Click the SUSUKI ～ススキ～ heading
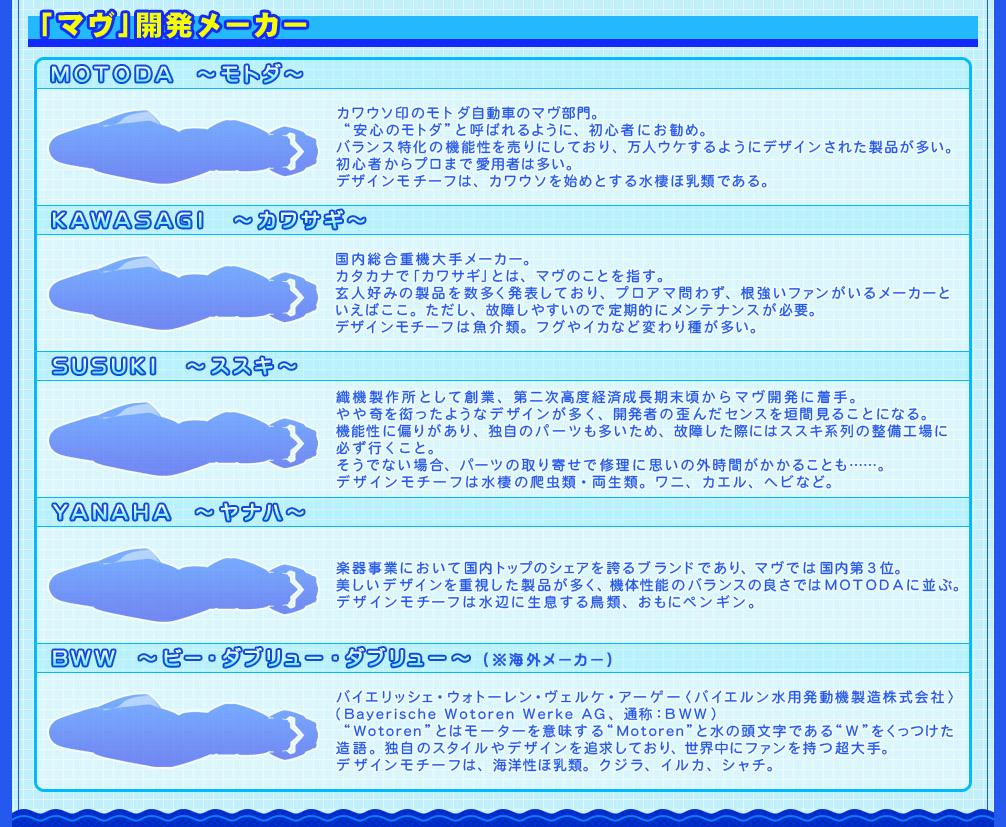 point(175,366)
